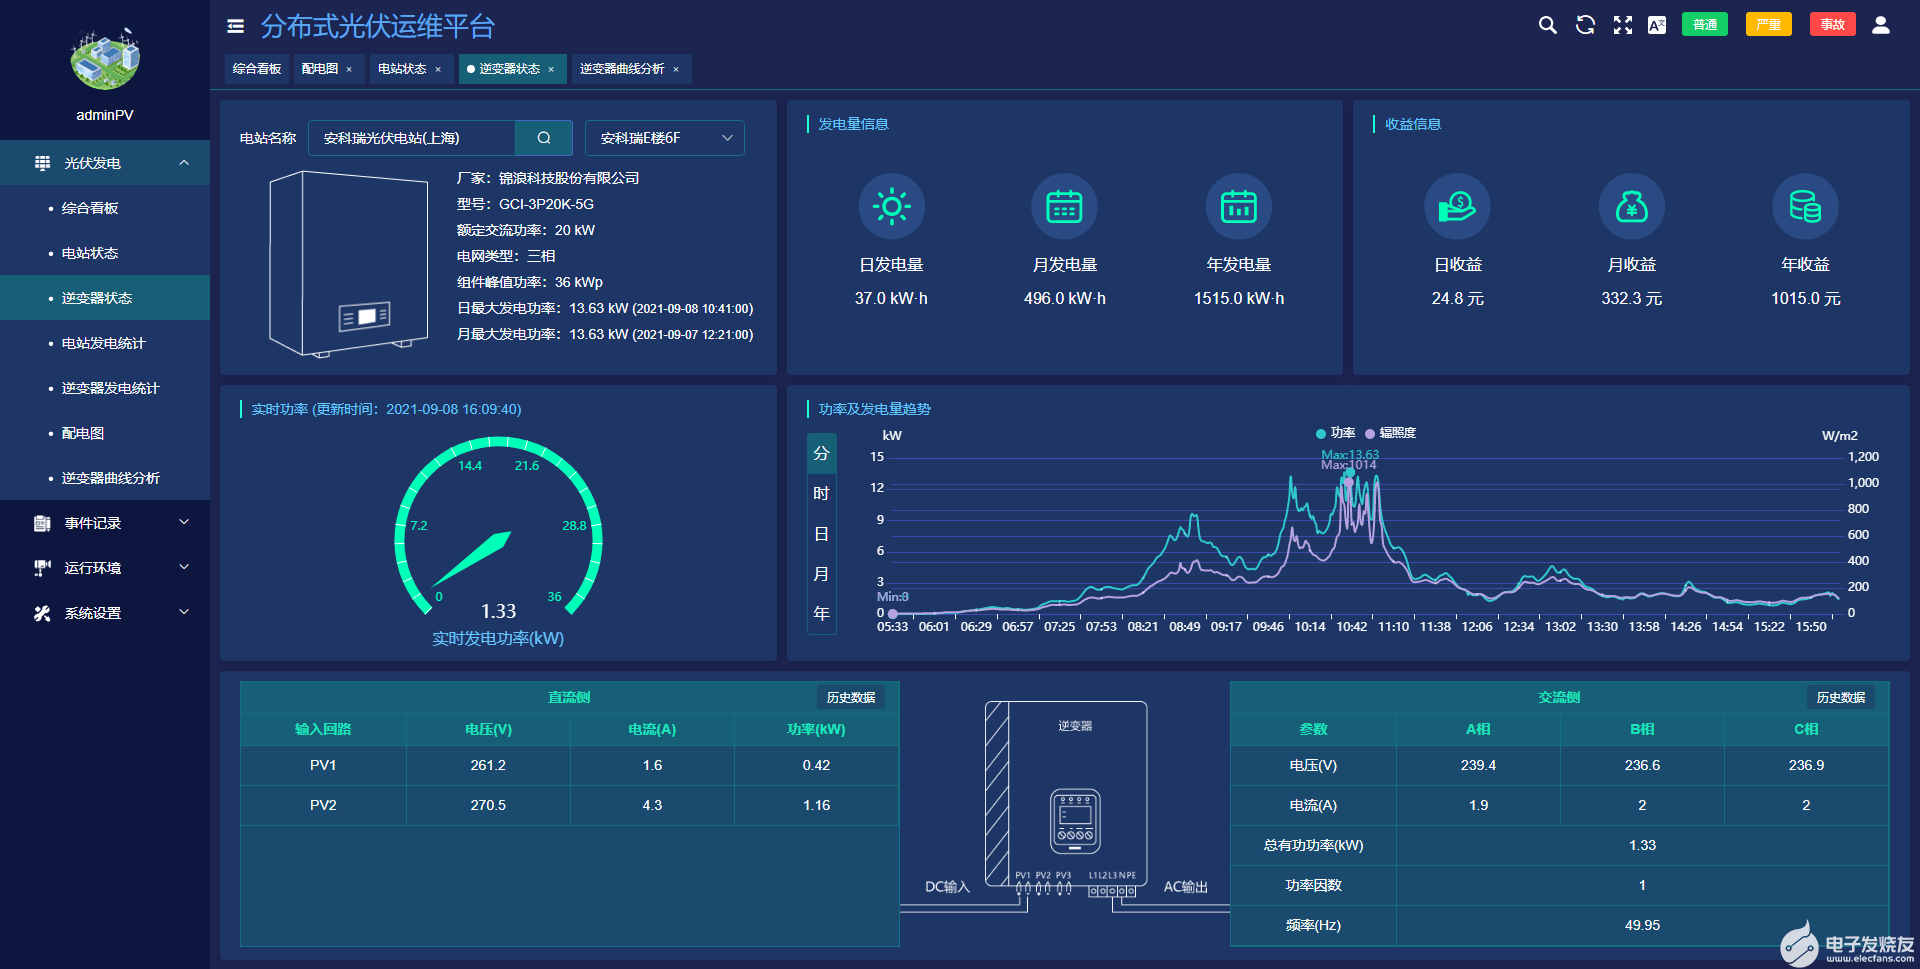Click the 系统设置 tools icon in sidebar
This screenshot has height=969, width=1920.
42,613
